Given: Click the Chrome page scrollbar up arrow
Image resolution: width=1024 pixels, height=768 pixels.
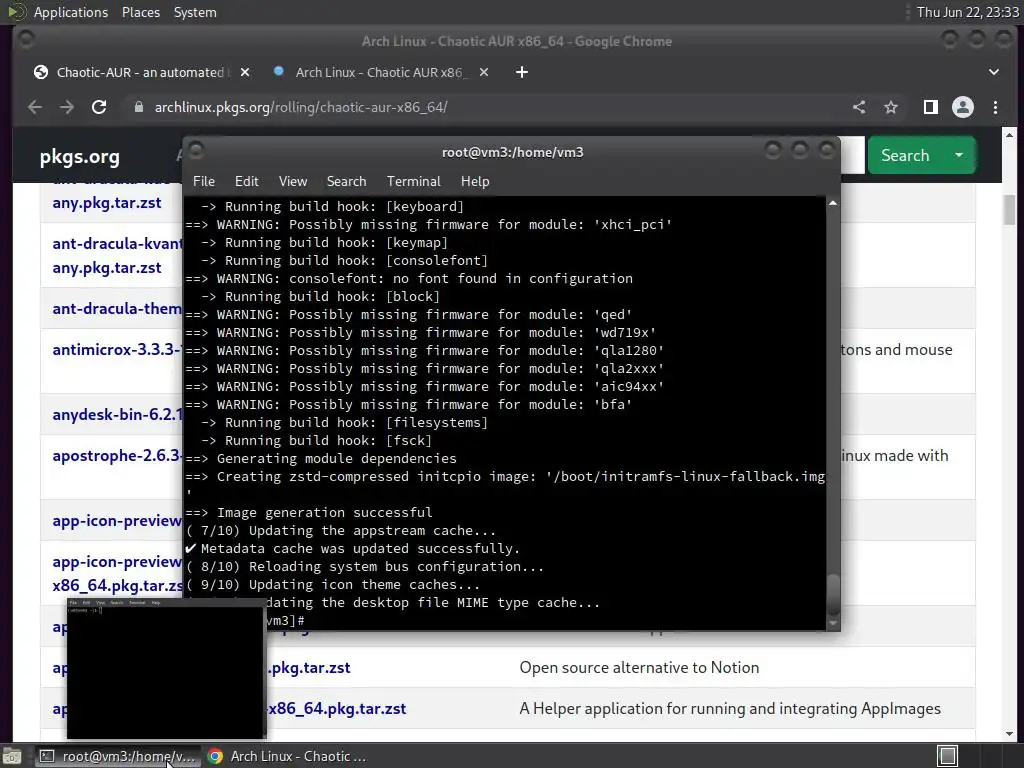Looking at the screenshot, I should tap(1010, 135).
